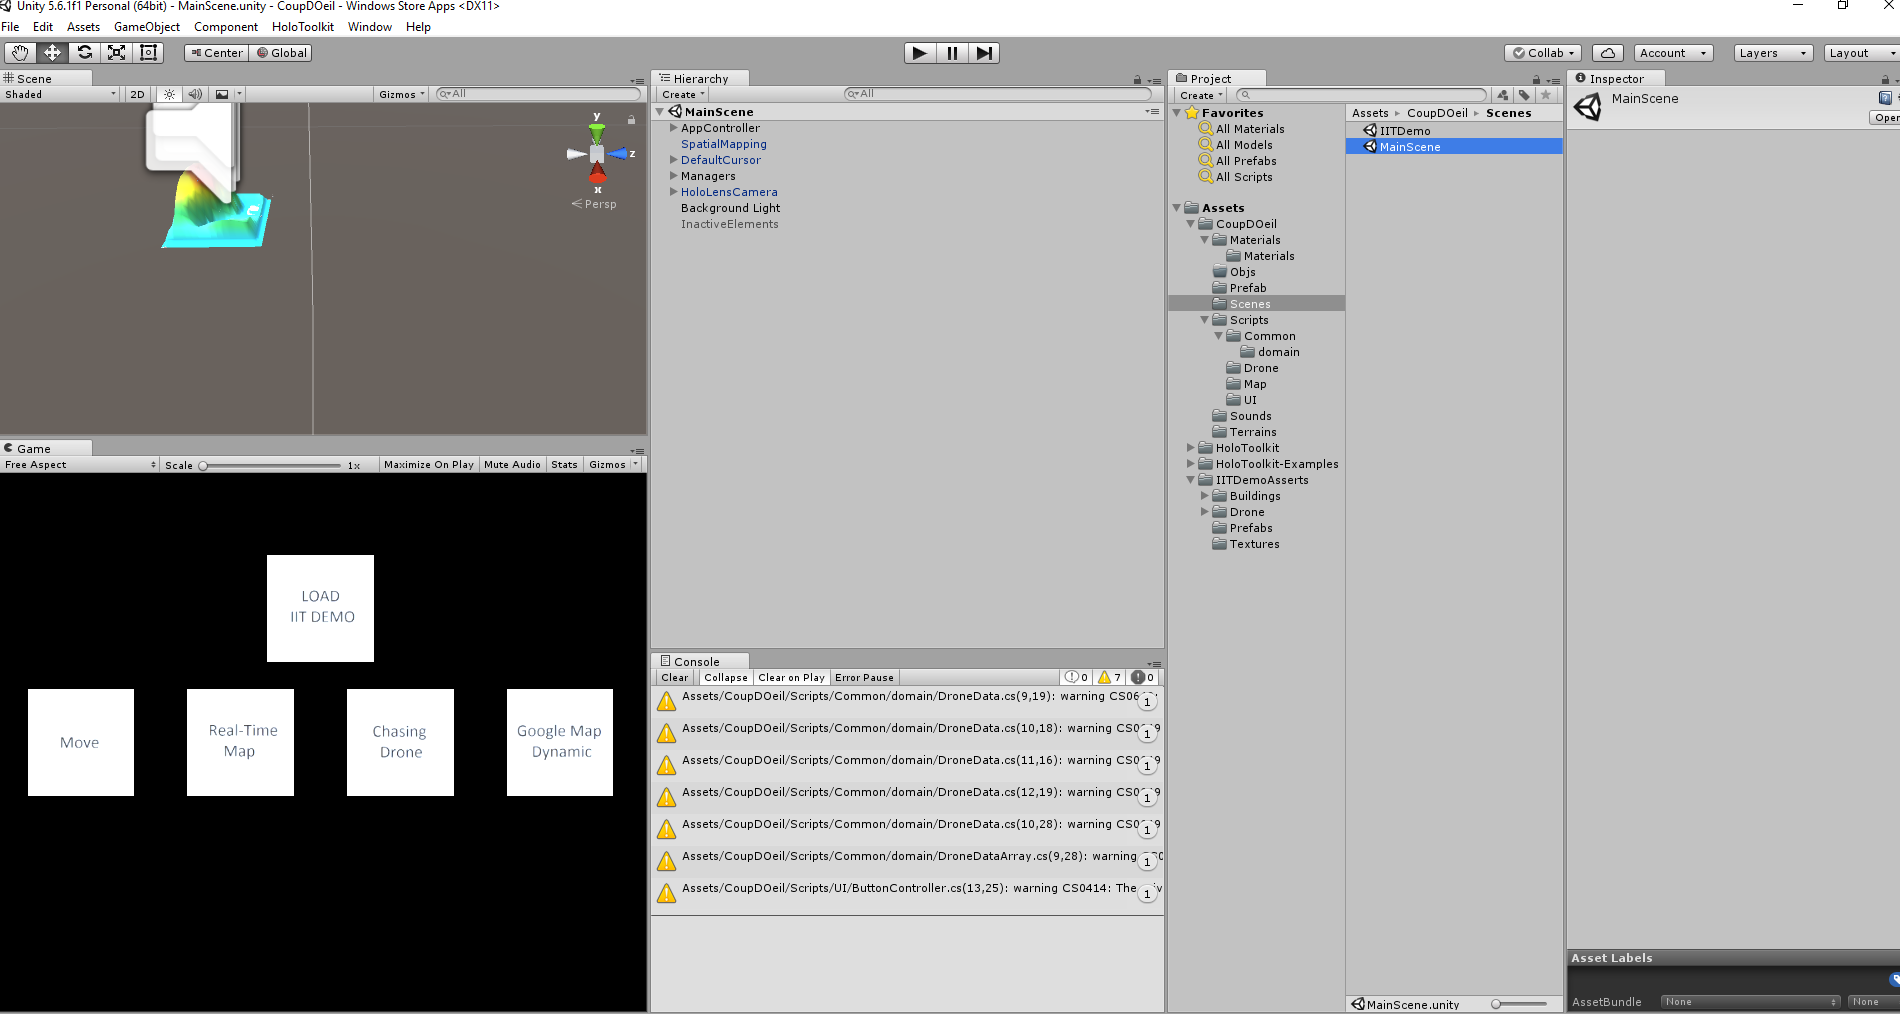Lock the Project panel
Viewport: 1900px width, 1014px height.
(1536, 80)
